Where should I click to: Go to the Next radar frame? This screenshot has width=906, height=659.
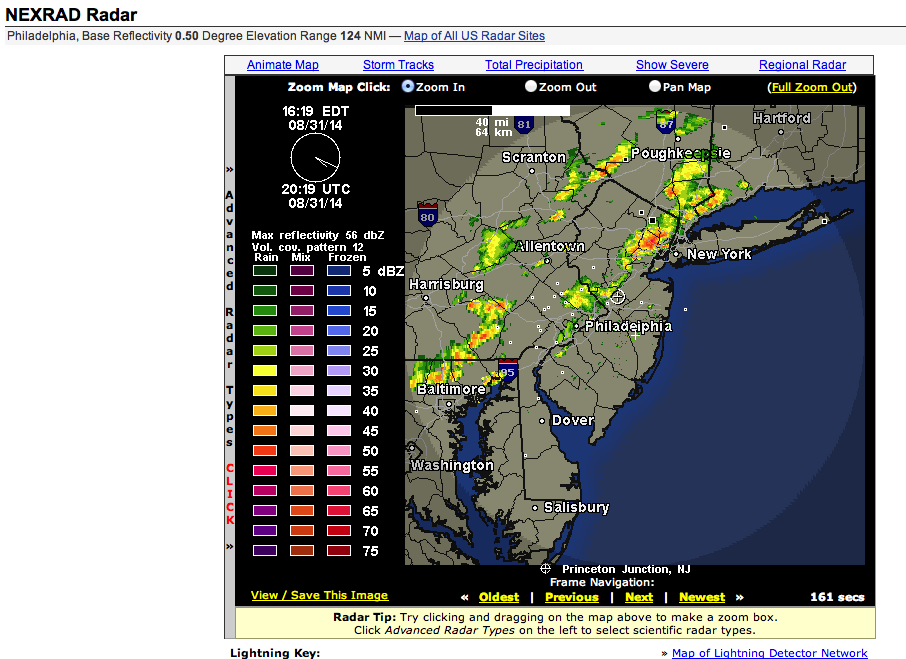[x=639, y=597]
